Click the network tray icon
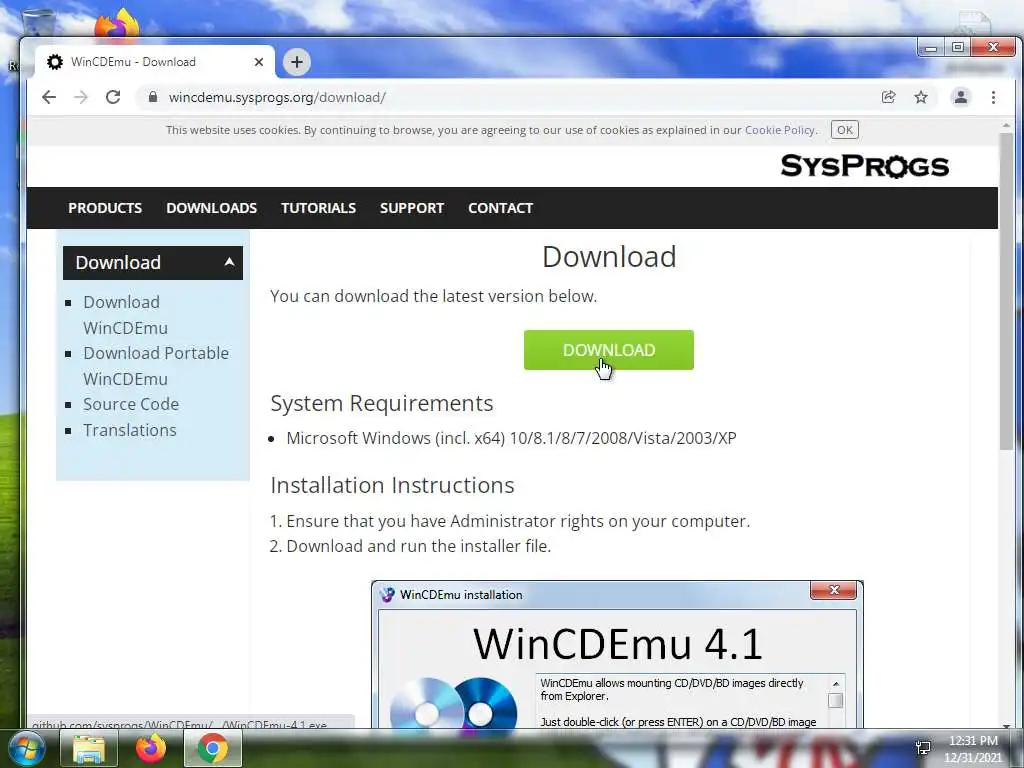1024x768 pixels. (x=923, y=748)
